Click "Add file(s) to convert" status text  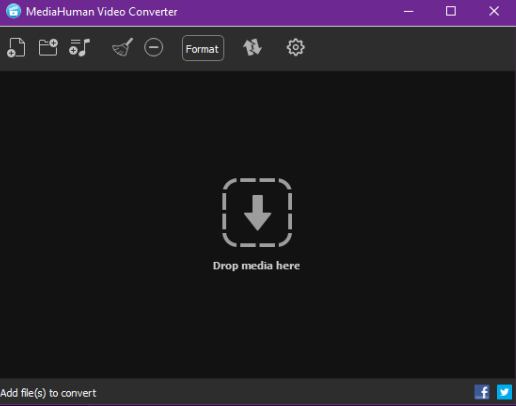point(48,393)
